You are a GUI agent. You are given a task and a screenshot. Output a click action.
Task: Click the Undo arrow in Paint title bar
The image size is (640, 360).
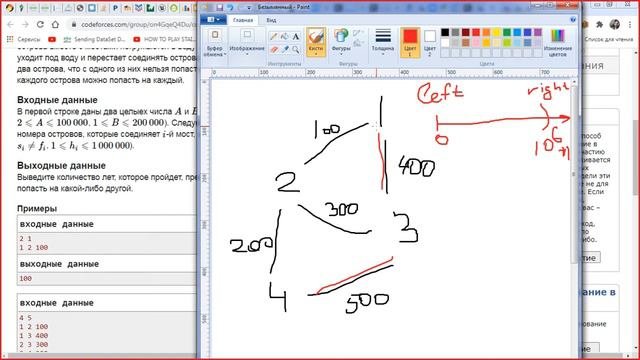click(x=230, y=7)
